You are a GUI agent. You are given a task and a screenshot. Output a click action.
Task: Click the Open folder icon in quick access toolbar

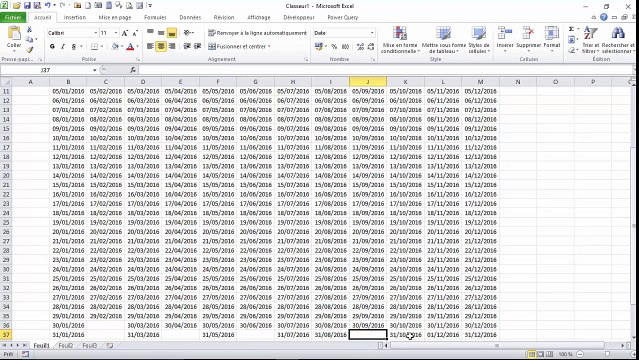click(17, 6)
